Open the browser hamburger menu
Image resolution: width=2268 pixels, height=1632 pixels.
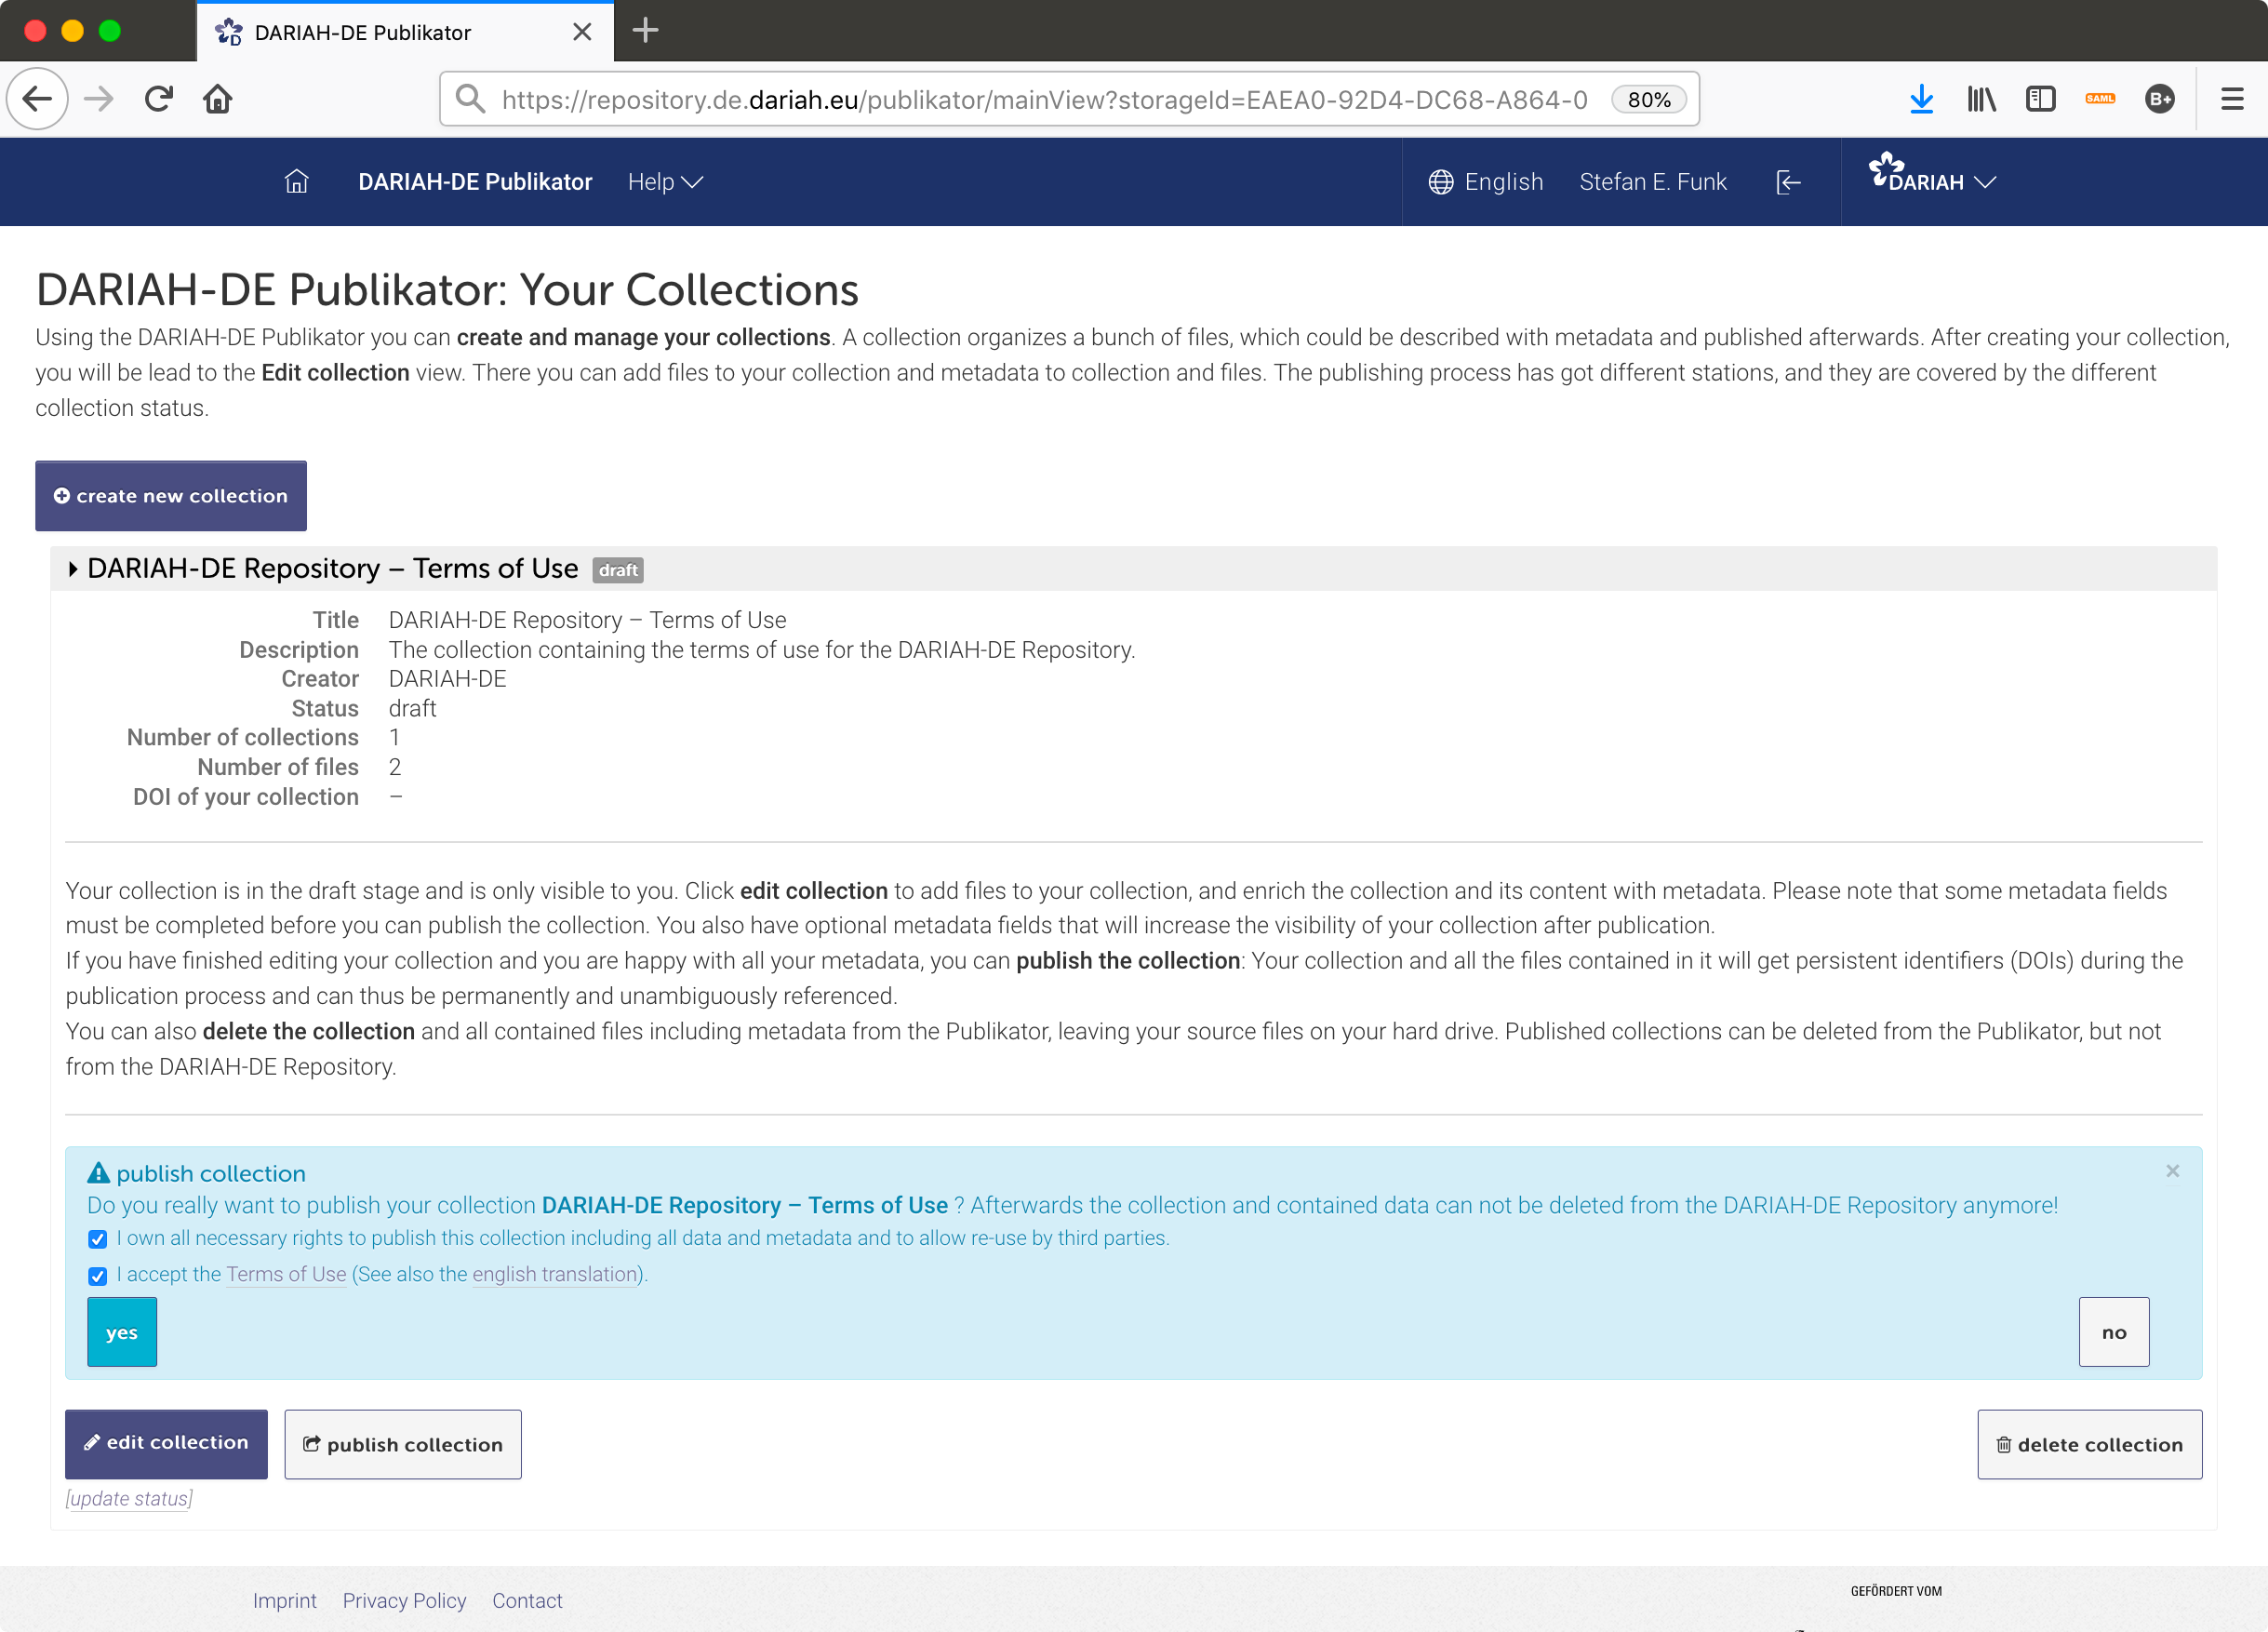tap(2232, 99)
